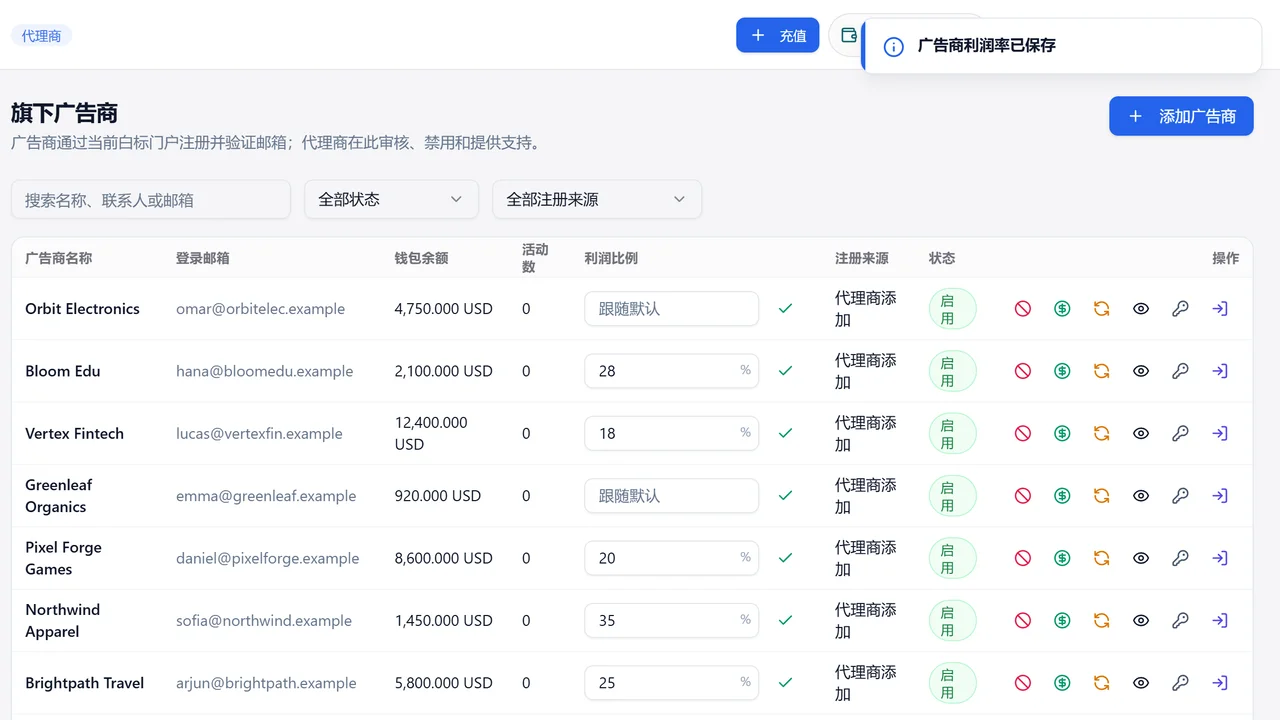Click the eye icon for Vertex Fintech
This screenshot has height=720, width=1280.
tap(1141, 433)
